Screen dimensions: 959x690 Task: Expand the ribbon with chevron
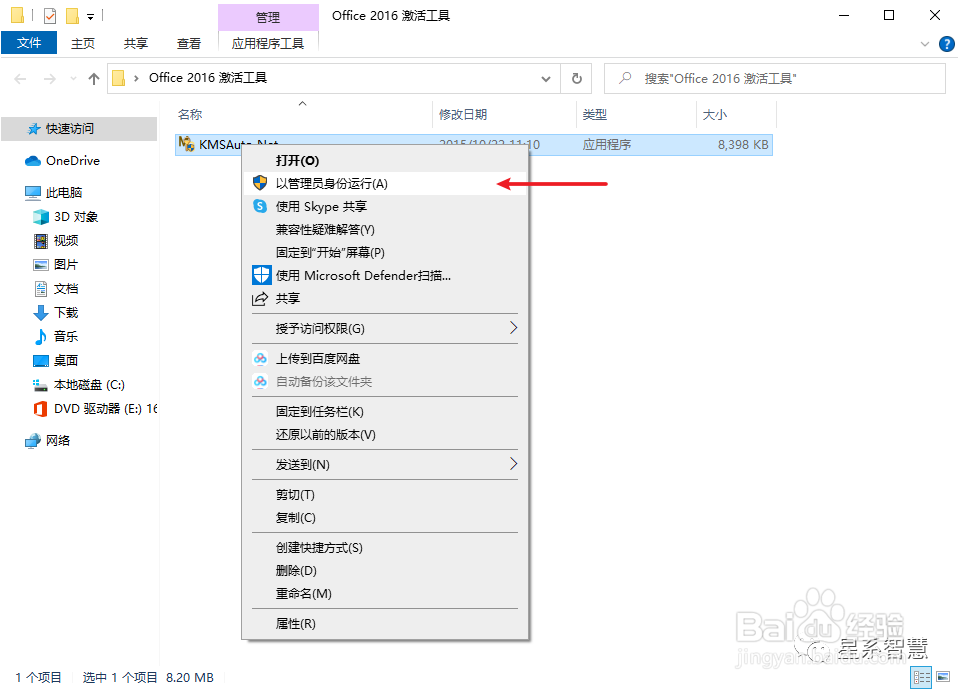coord(925,44)
